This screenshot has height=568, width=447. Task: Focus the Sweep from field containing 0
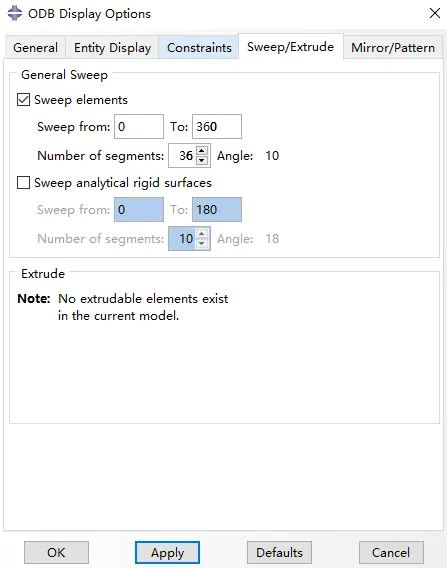(139, 126)
